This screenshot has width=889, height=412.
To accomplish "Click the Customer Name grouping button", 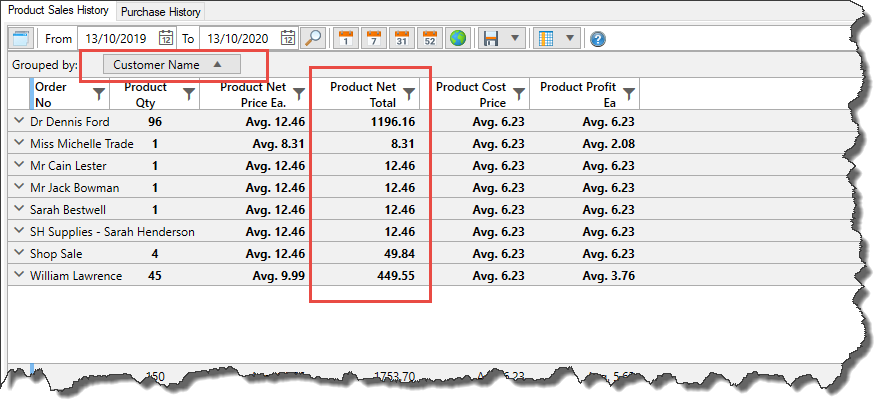I will (171, 65).
